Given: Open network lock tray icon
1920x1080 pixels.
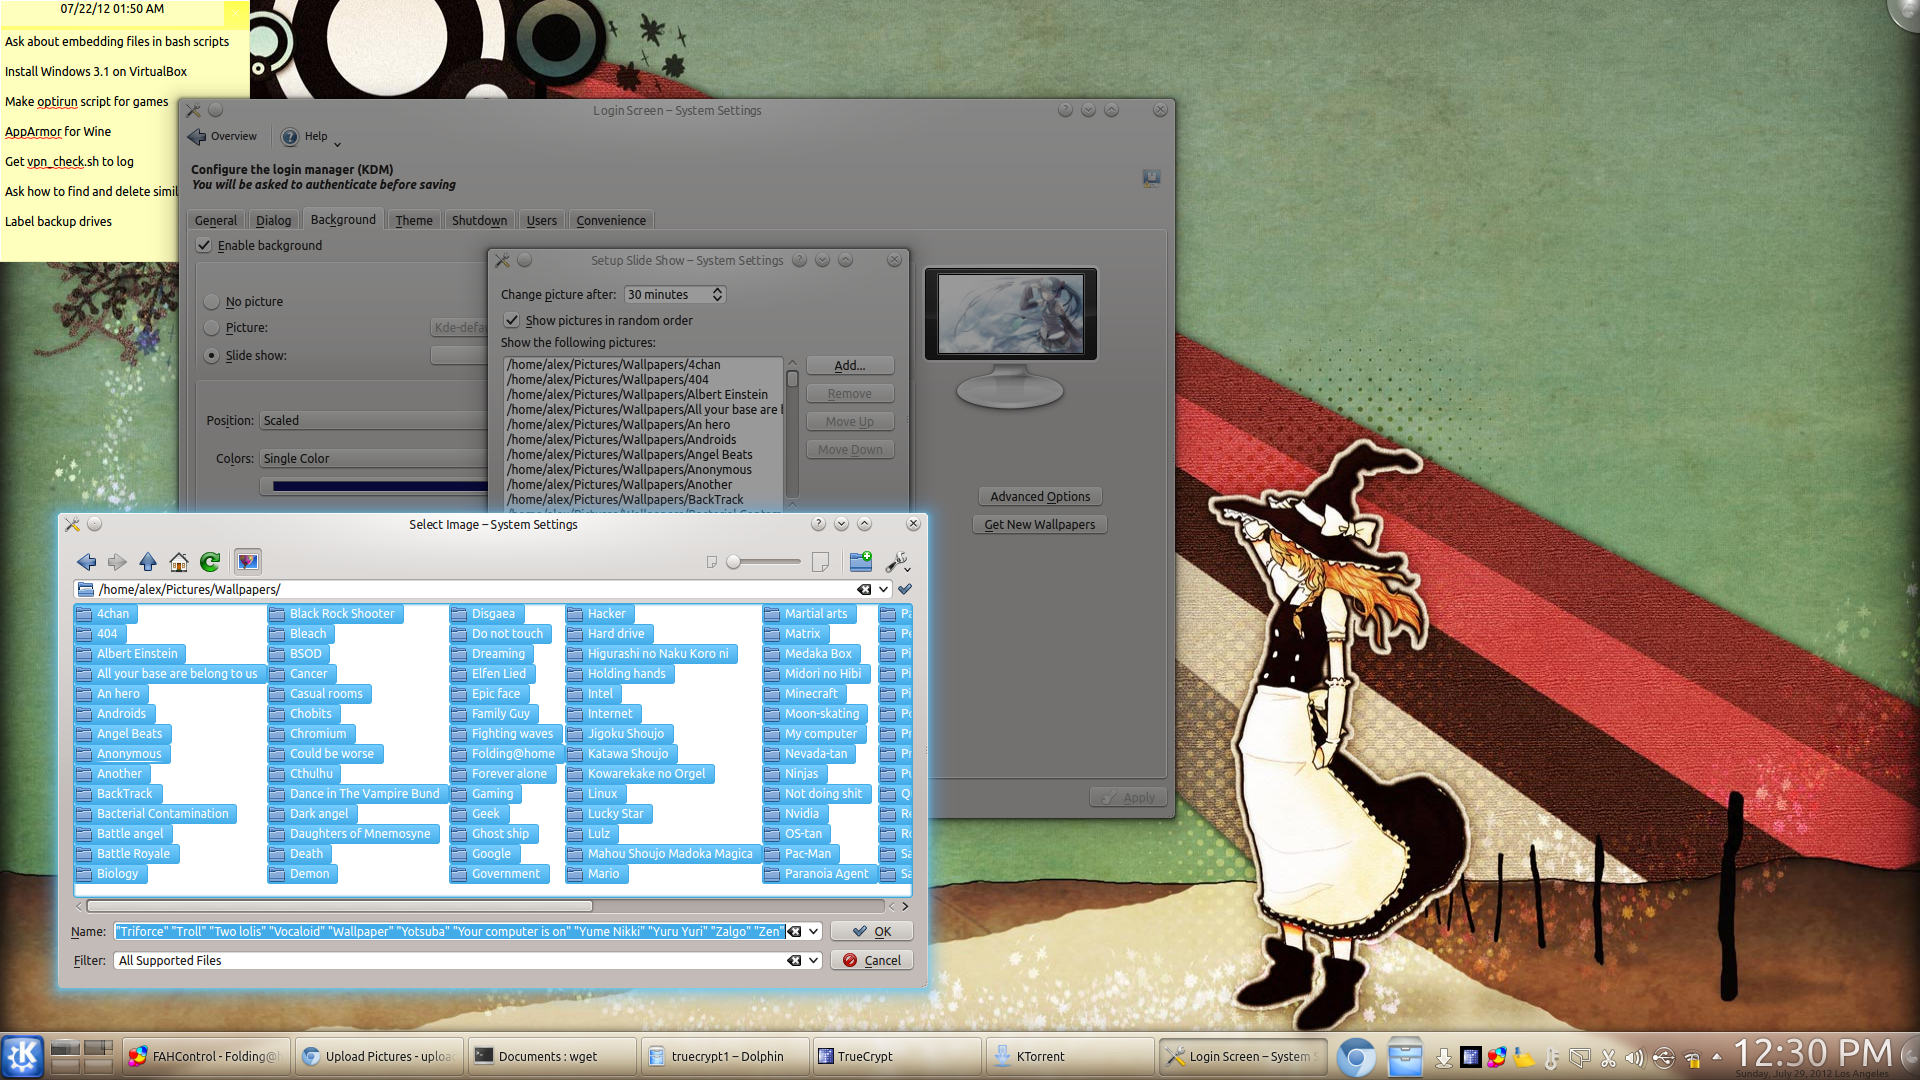Looking at the screenshot, I should click(x=1692, y=1058).
